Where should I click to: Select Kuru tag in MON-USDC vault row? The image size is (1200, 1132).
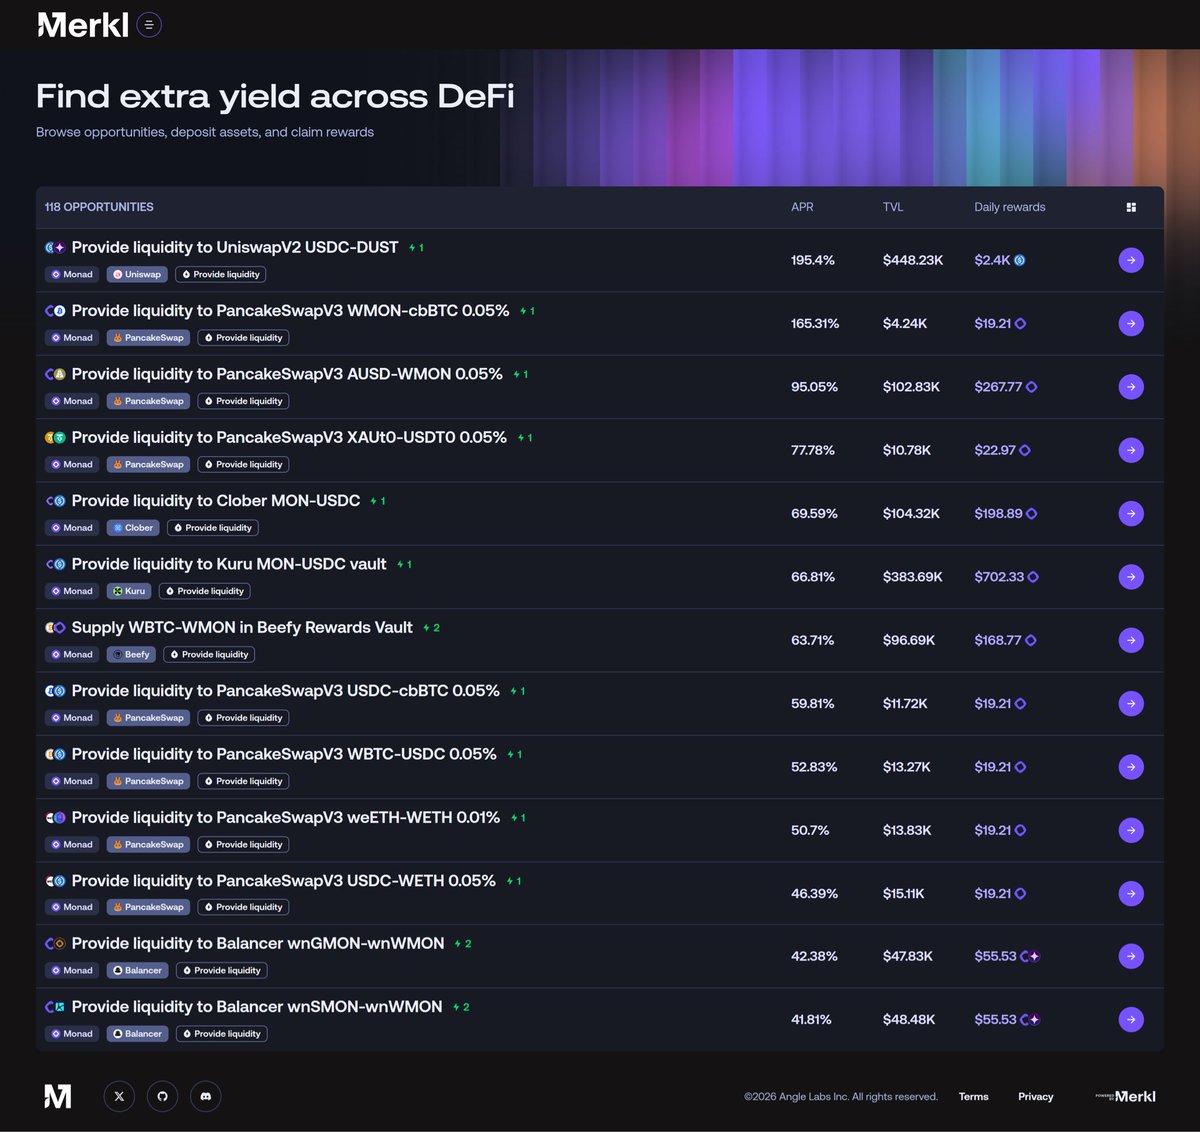[x=129, y=591]
